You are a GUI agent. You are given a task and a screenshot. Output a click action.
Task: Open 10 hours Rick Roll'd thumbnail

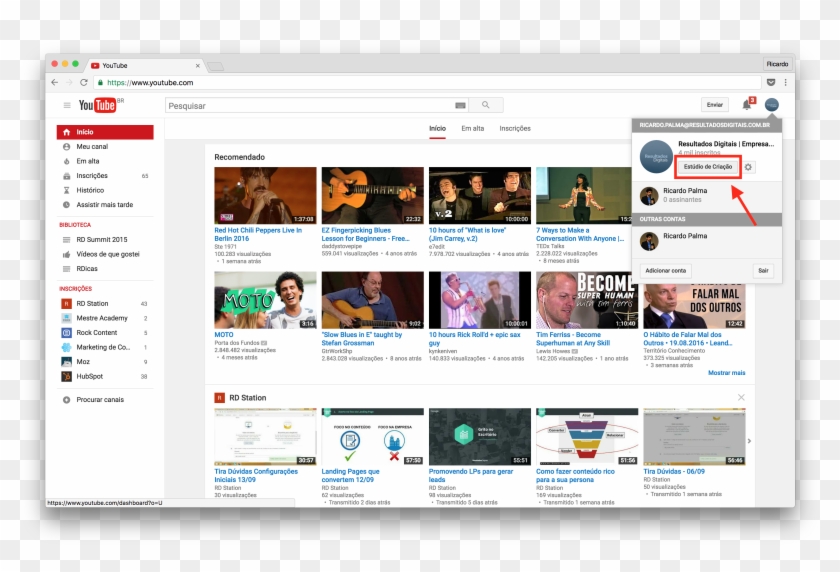(x=479, y=300)
